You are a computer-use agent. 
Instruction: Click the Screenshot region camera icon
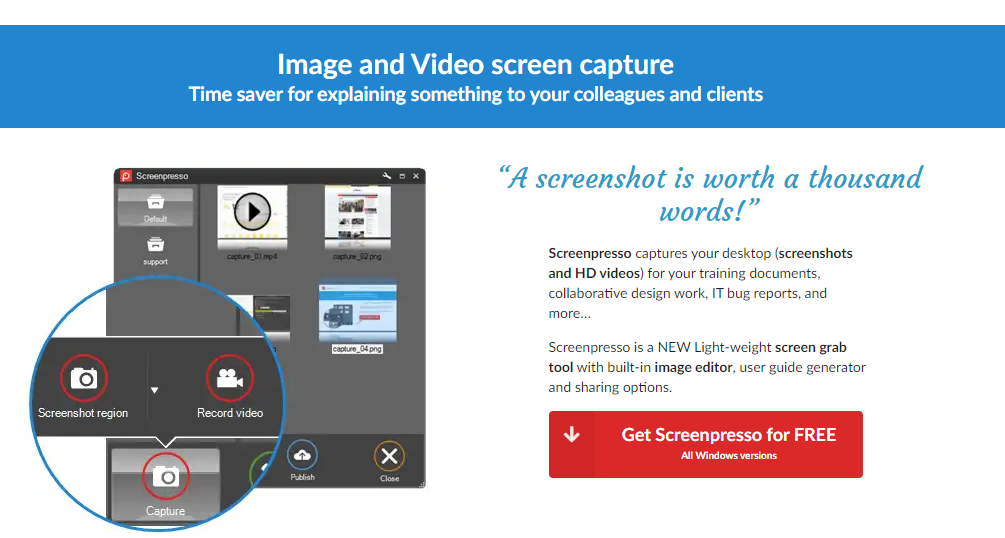(84, 378)
